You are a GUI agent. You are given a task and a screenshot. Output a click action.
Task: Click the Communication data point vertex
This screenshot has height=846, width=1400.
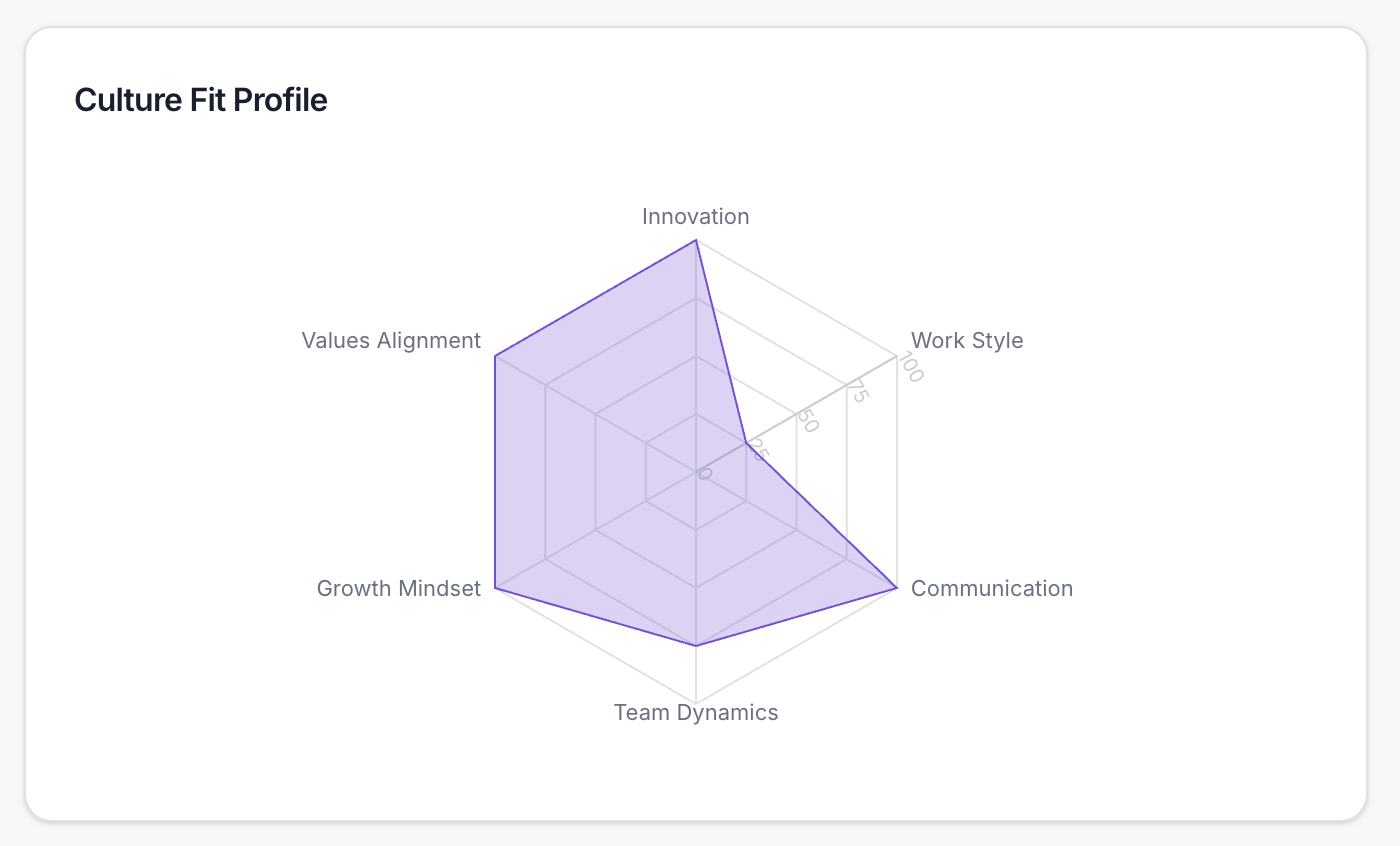pos(896,588)
